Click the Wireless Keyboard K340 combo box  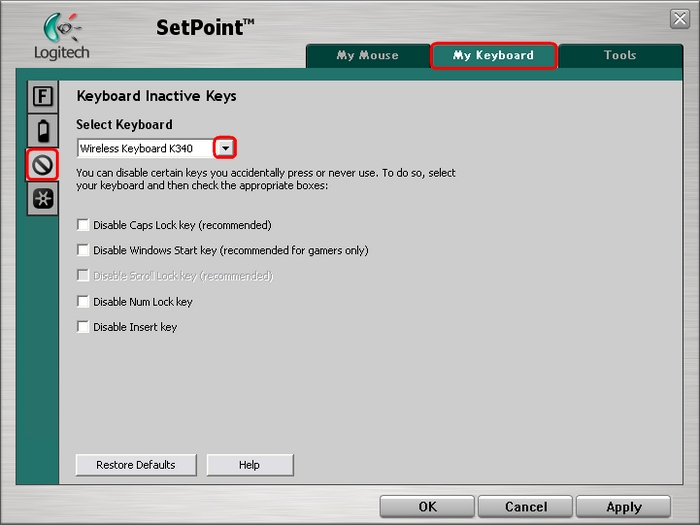(145, 148)
